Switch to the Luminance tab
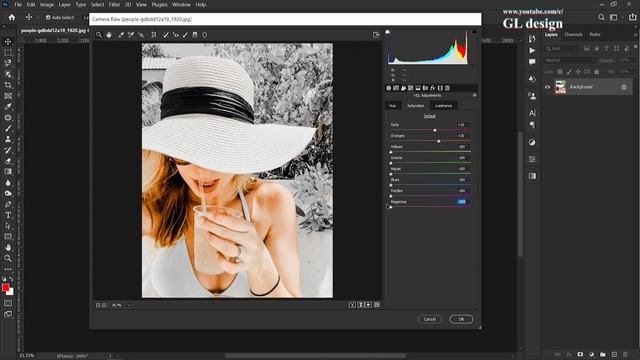Image resolution: width=640 pixels, height=360 pixels. (x=443, y=106)
